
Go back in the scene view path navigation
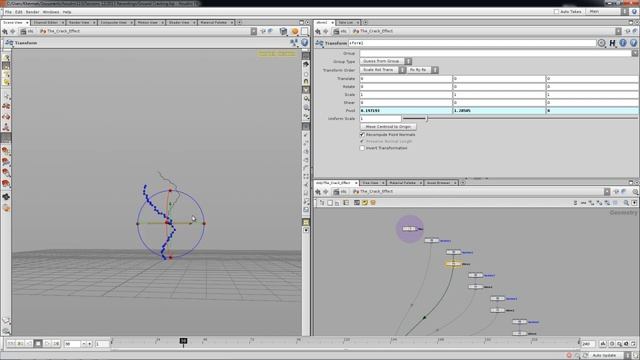5,31
